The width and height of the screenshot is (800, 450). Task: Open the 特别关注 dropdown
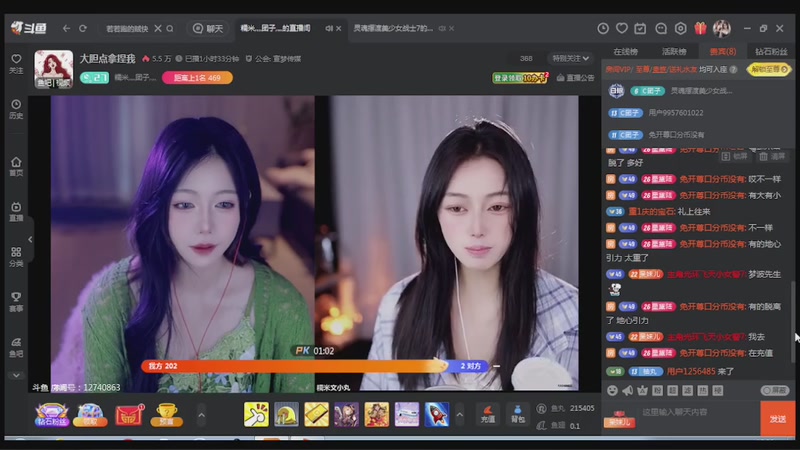570,59
